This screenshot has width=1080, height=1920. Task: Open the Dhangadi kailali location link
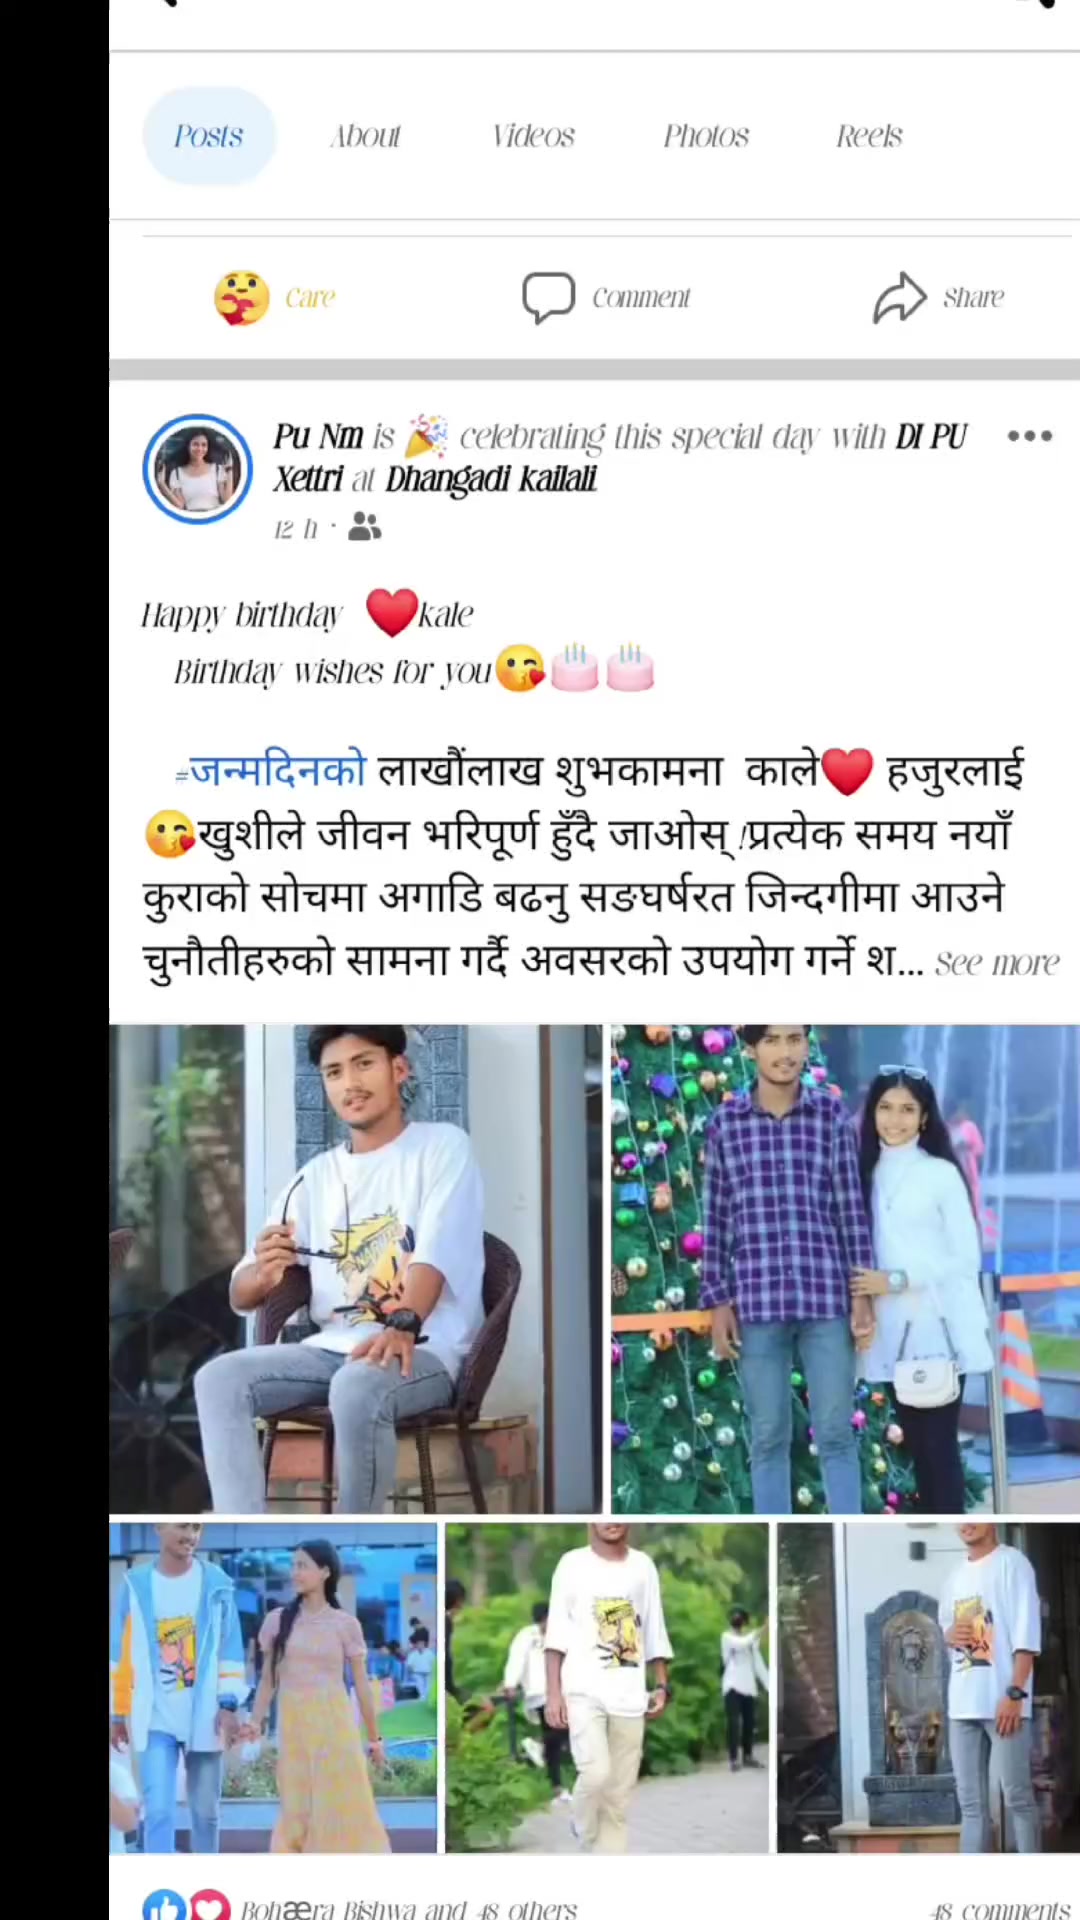coord(491,480)
